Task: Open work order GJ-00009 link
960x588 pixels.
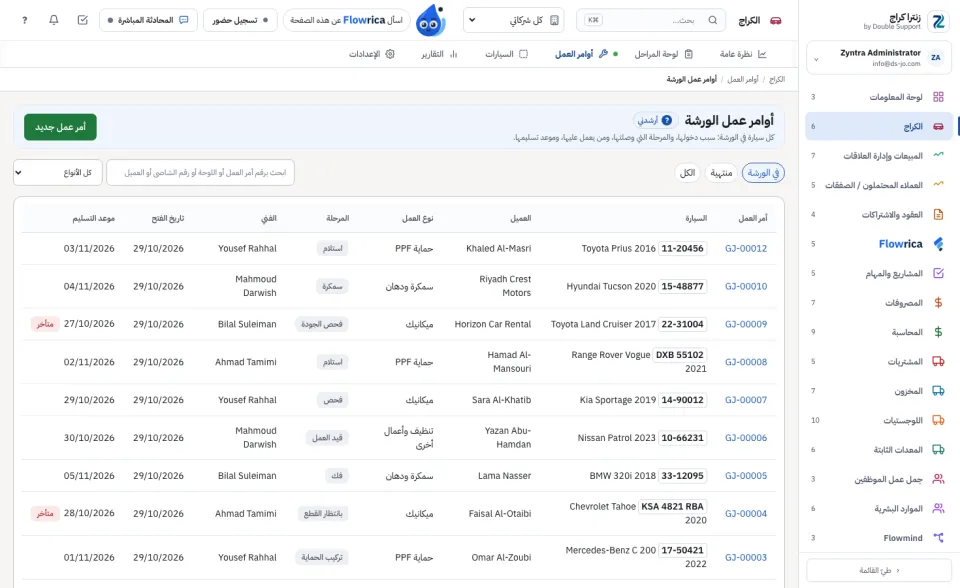Action: point(746,324)
